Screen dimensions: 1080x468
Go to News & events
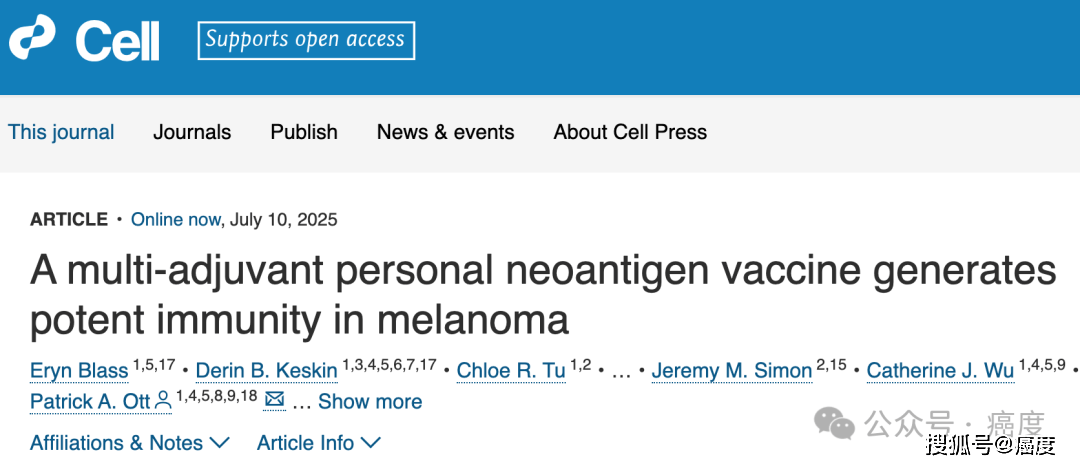click(x=446, y=132)
